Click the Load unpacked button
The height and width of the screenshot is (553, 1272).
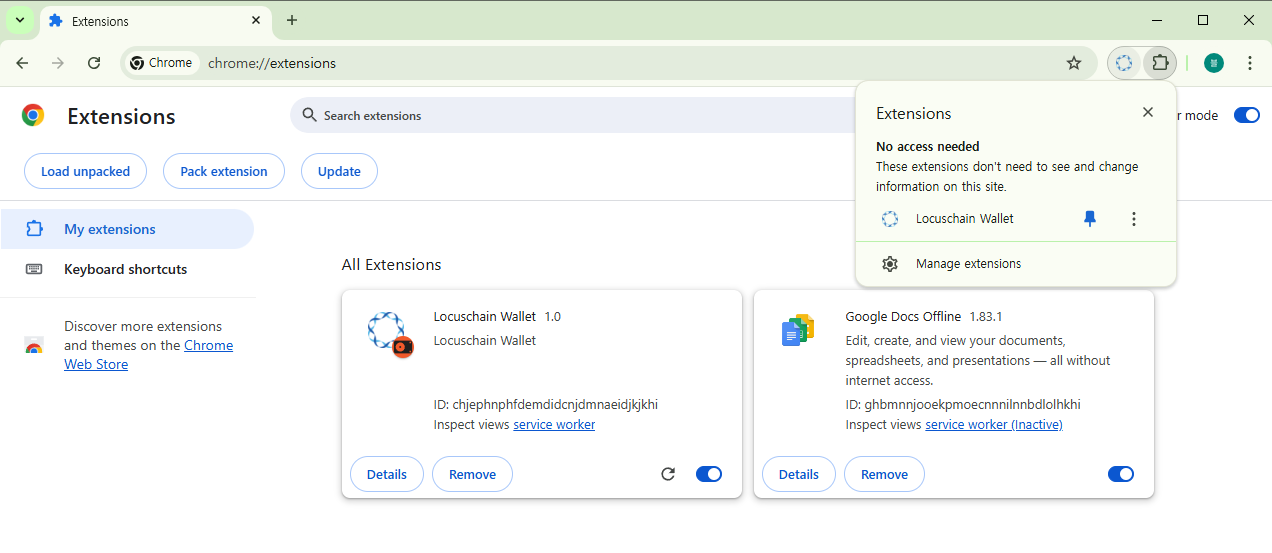click(x=85, y=171)
